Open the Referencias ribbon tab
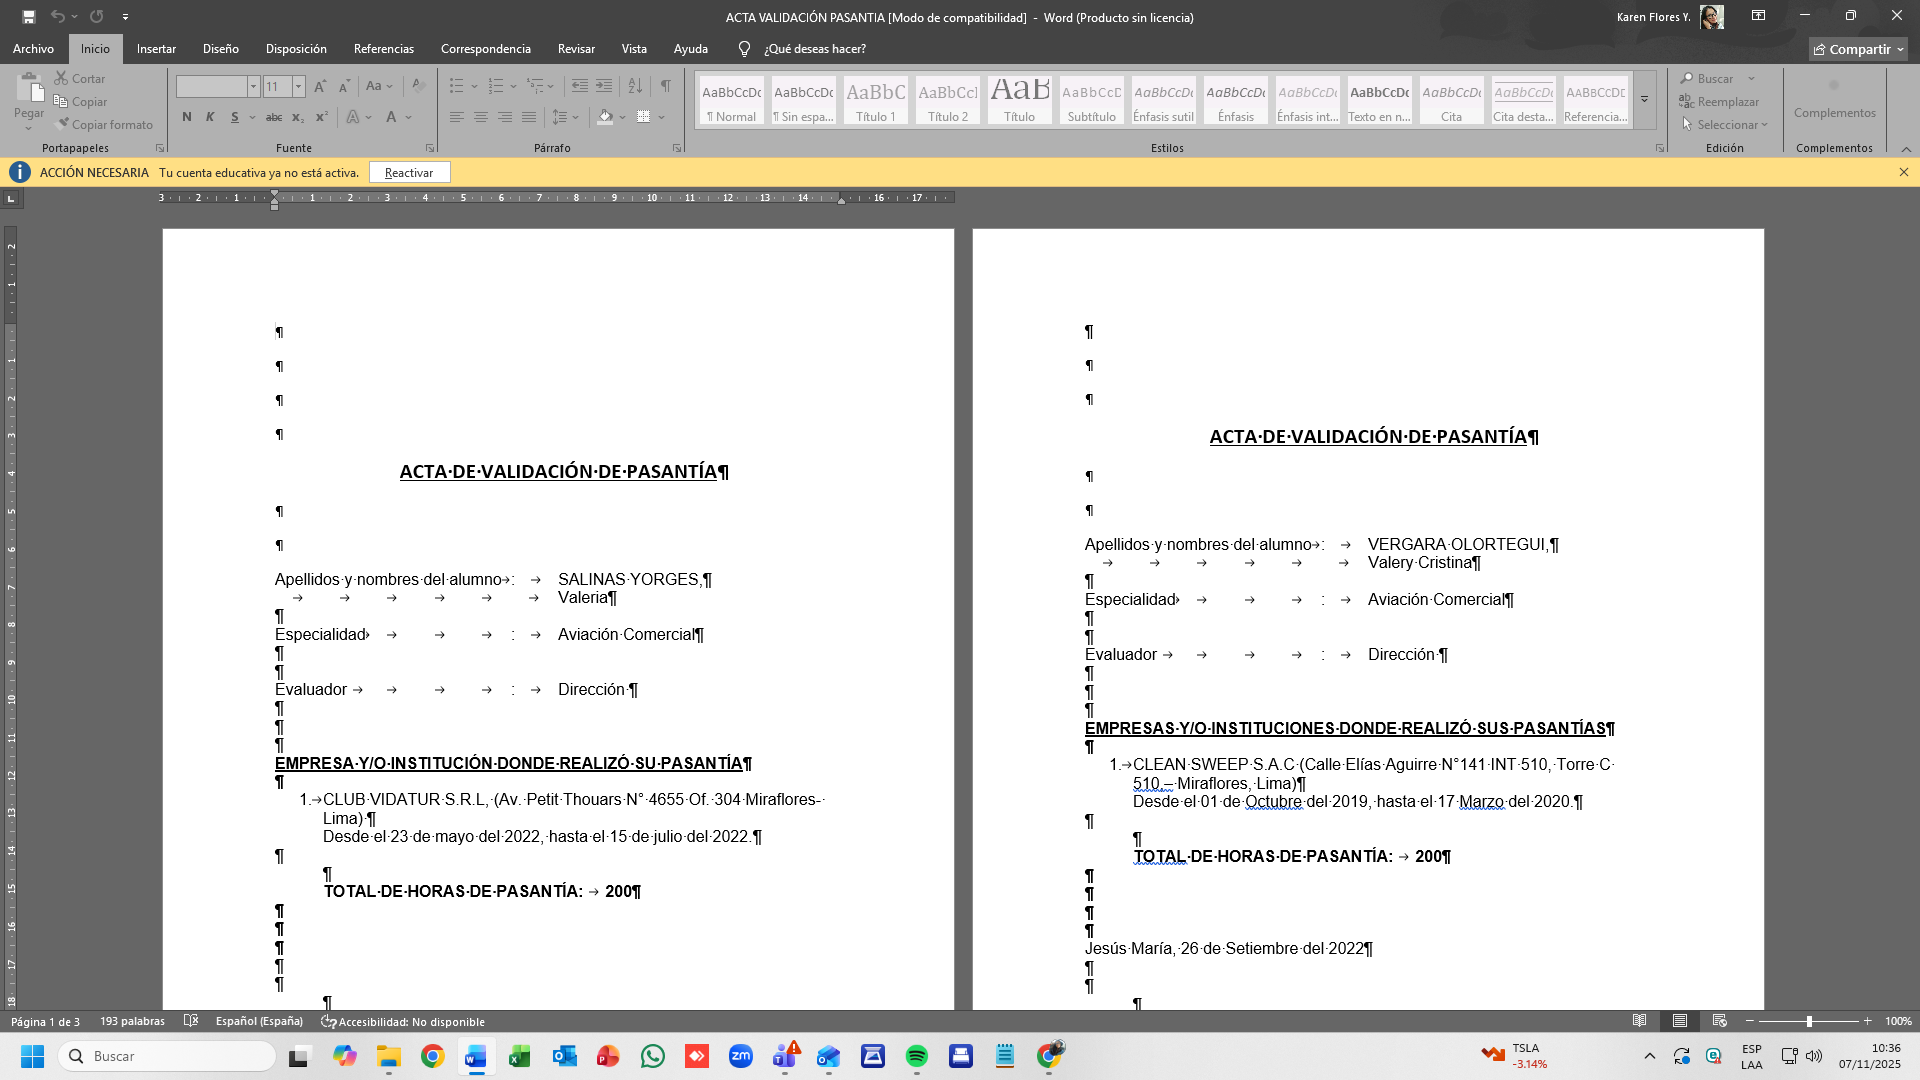This screenshot has width=1920, height=1080. tap(383, 49)
